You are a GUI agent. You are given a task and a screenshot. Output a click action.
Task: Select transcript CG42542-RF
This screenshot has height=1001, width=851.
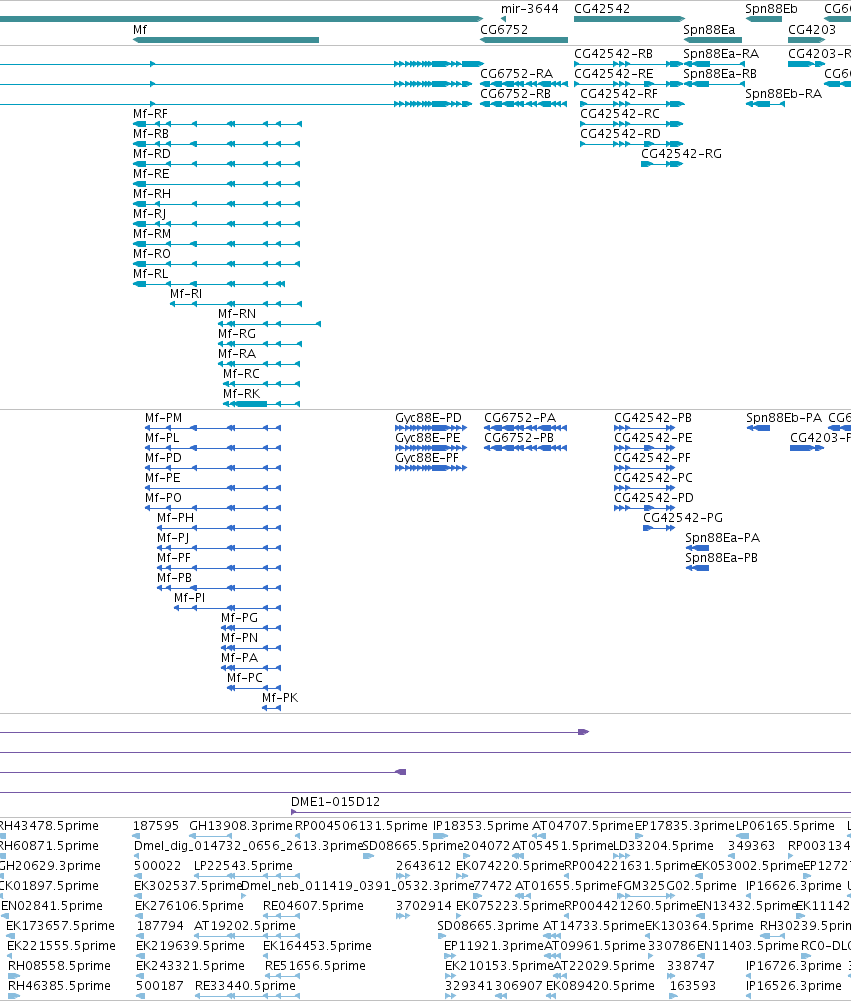619,94
